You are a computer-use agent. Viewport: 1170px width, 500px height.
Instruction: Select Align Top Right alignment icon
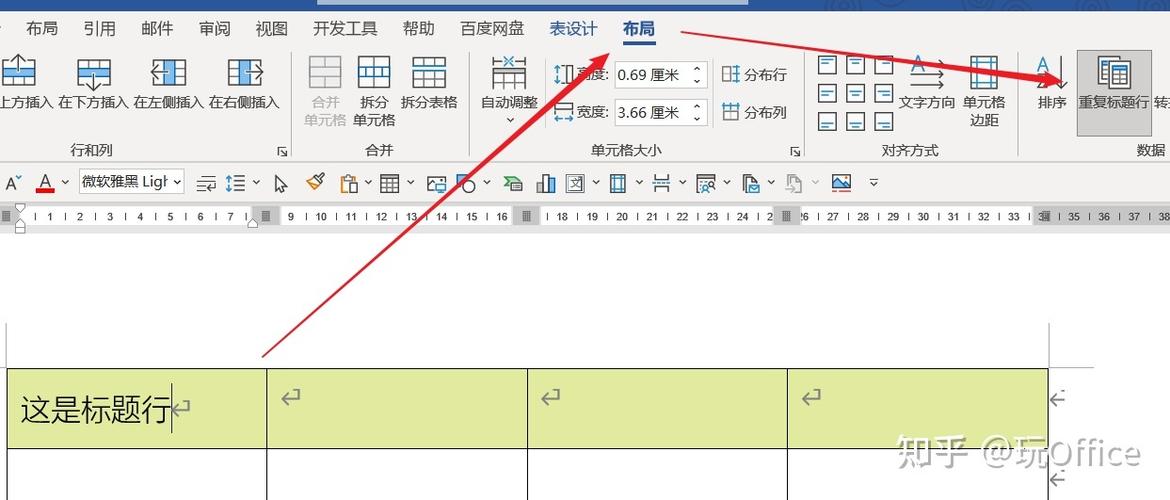click(883, 66)
